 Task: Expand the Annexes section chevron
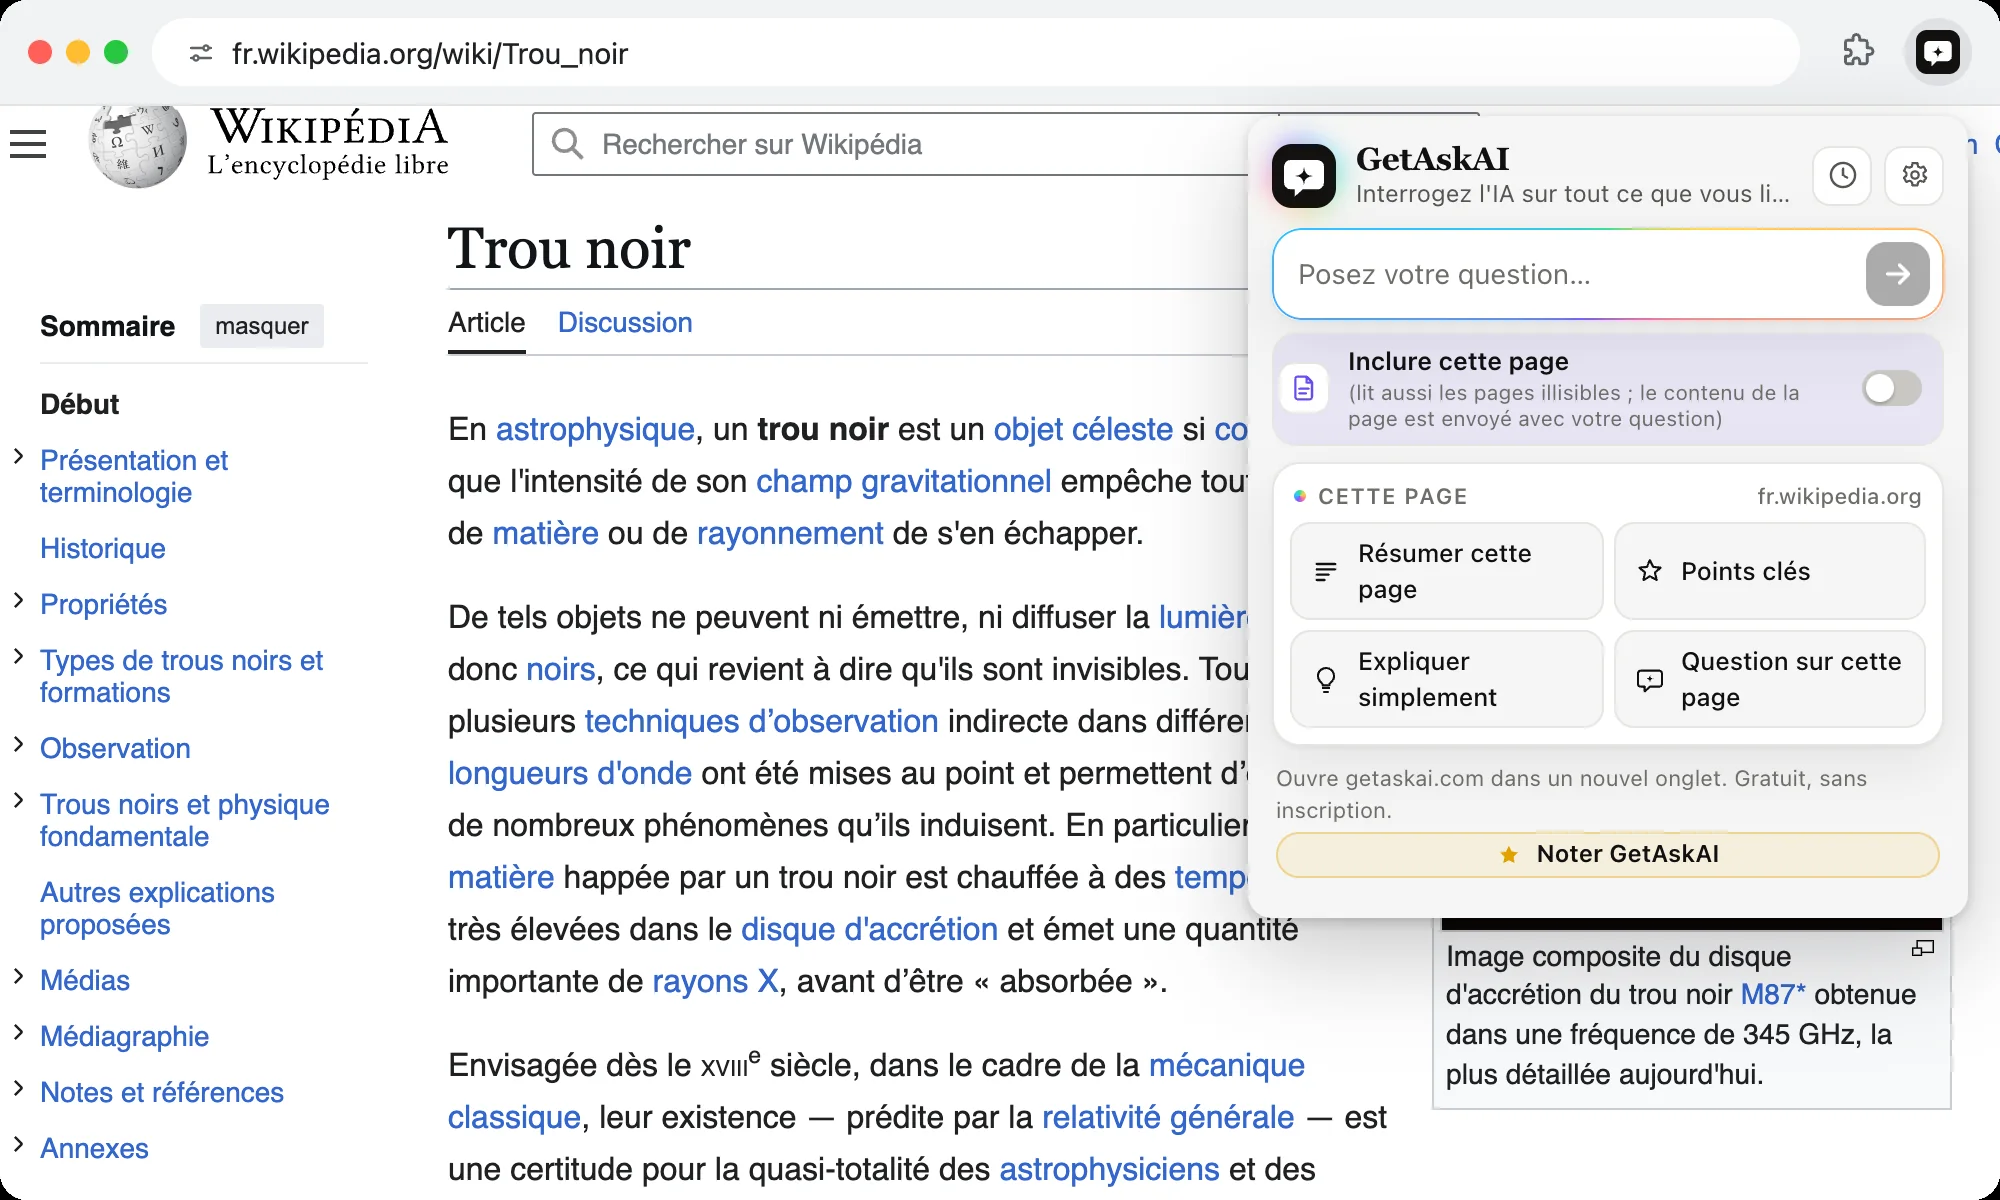point(18,1145)
